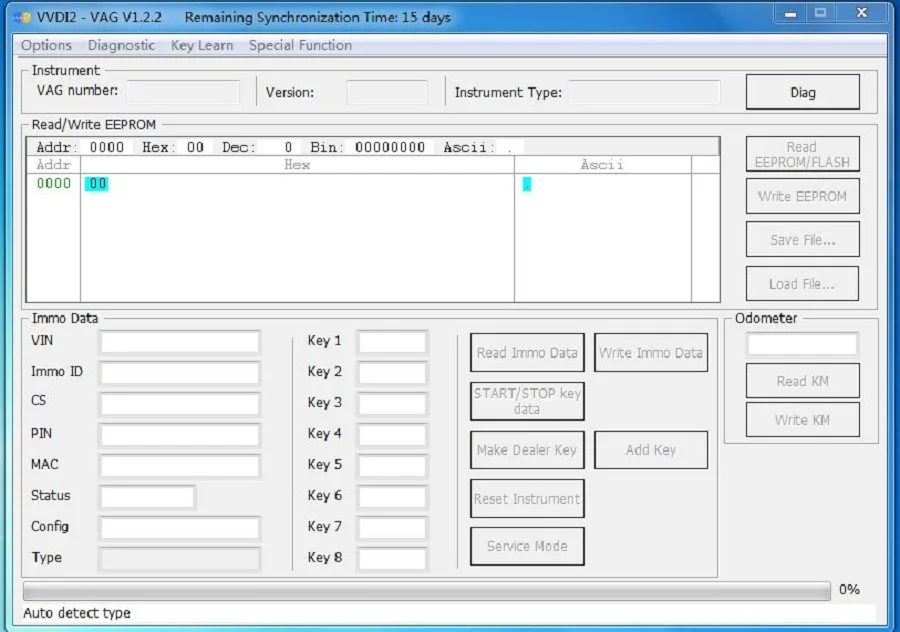The width and height of the screenshot is (900, 632).
Task: Focus the MAC input field
Action: pyautogui.click(x=180, y=466)
